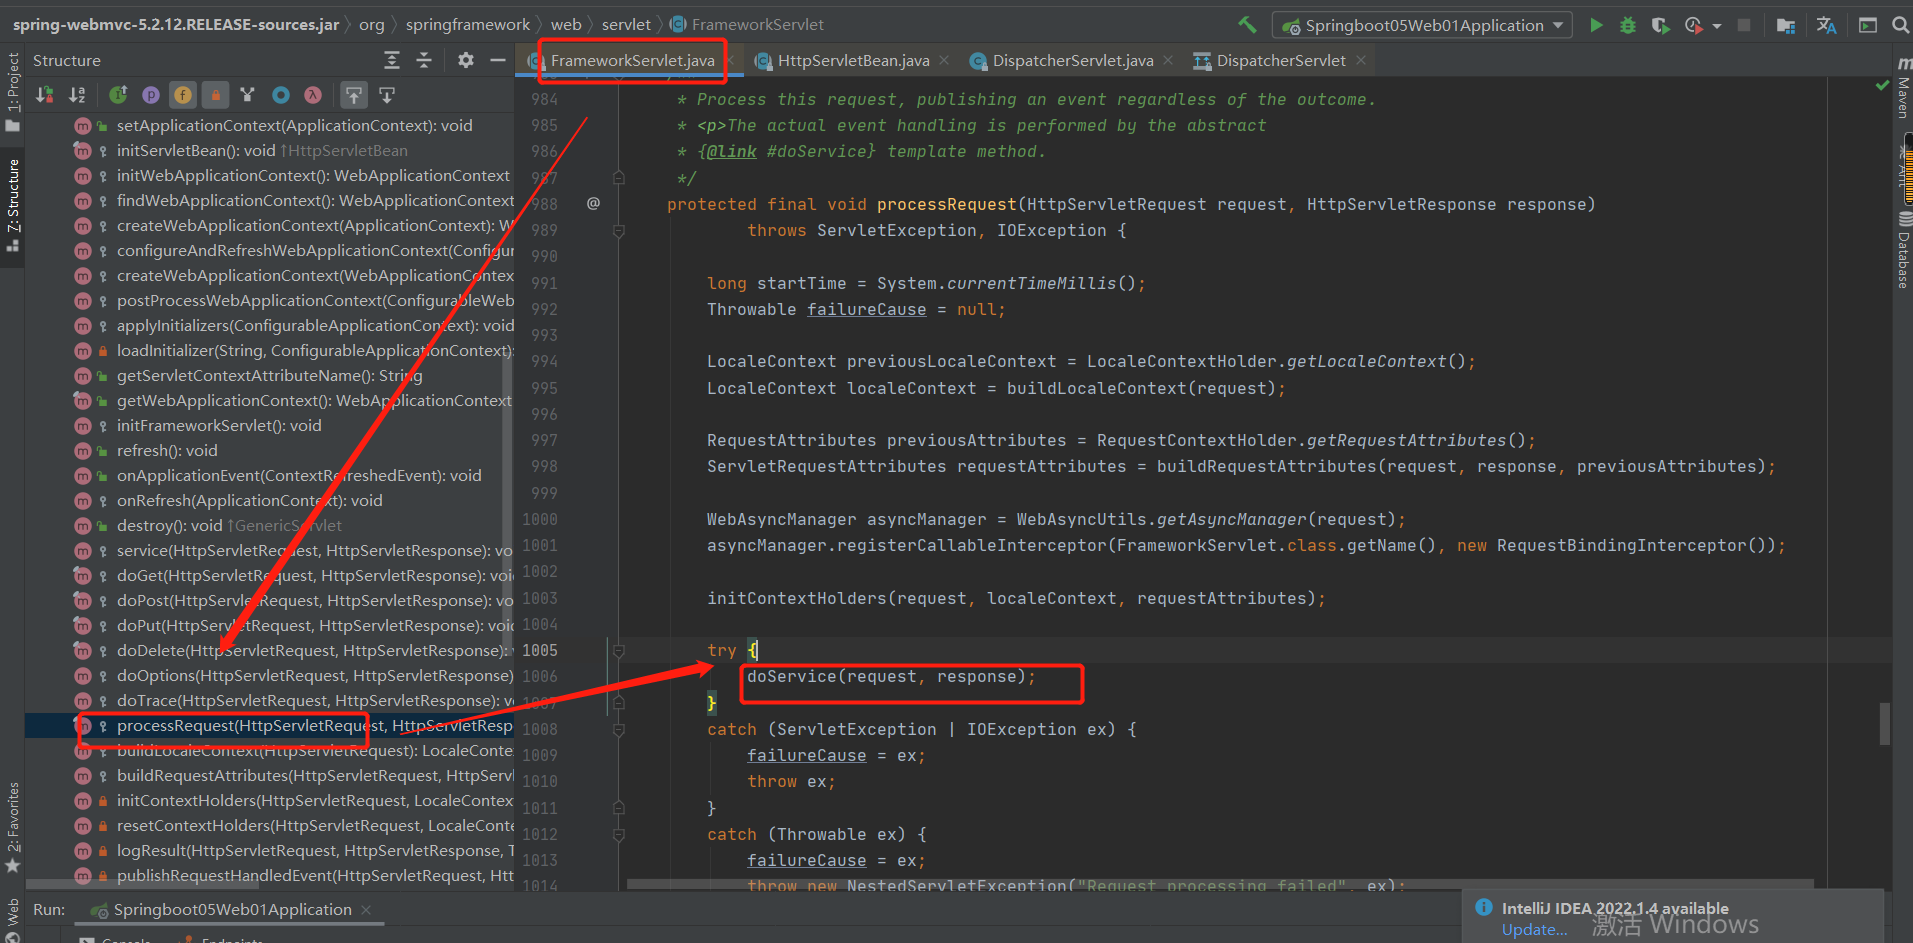Click the @ gutter icon on line 988
This screenshot has height=943, width=1913.
pyautogui.click(x=593, y=204)
